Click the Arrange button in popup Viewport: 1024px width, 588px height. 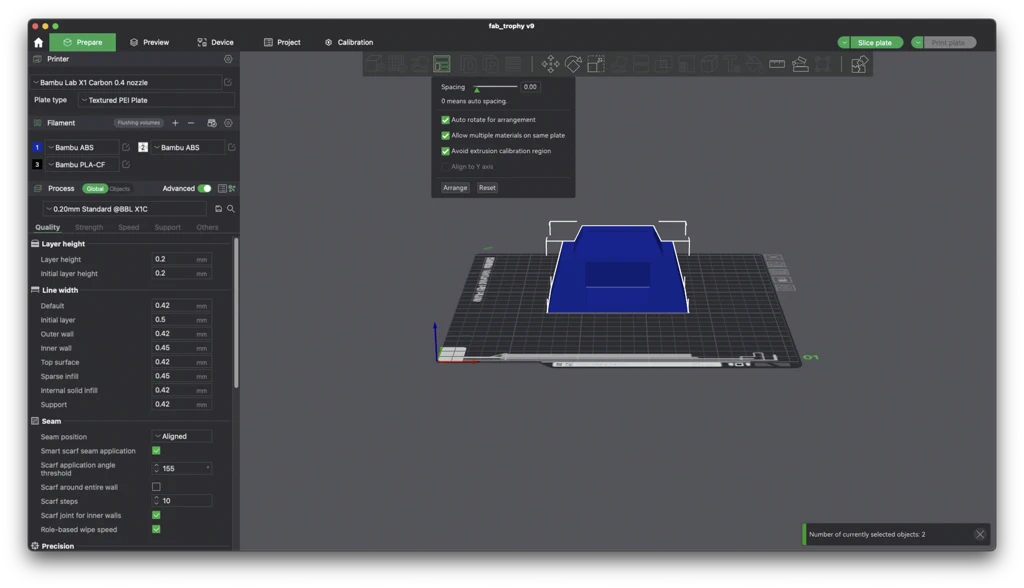tap(455, 188)
